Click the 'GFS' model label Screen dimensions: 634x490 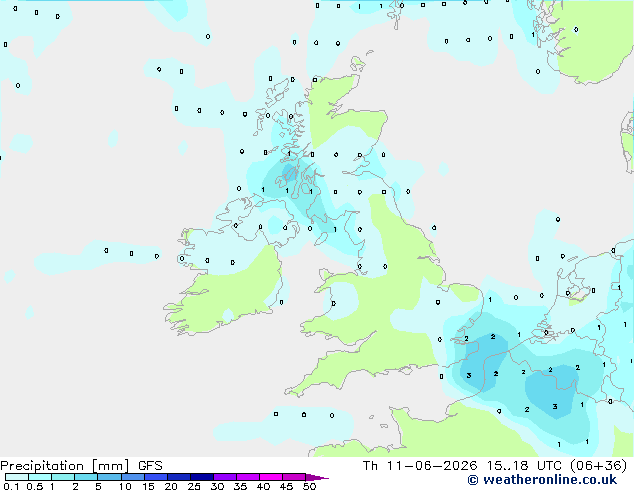(150, 466)
